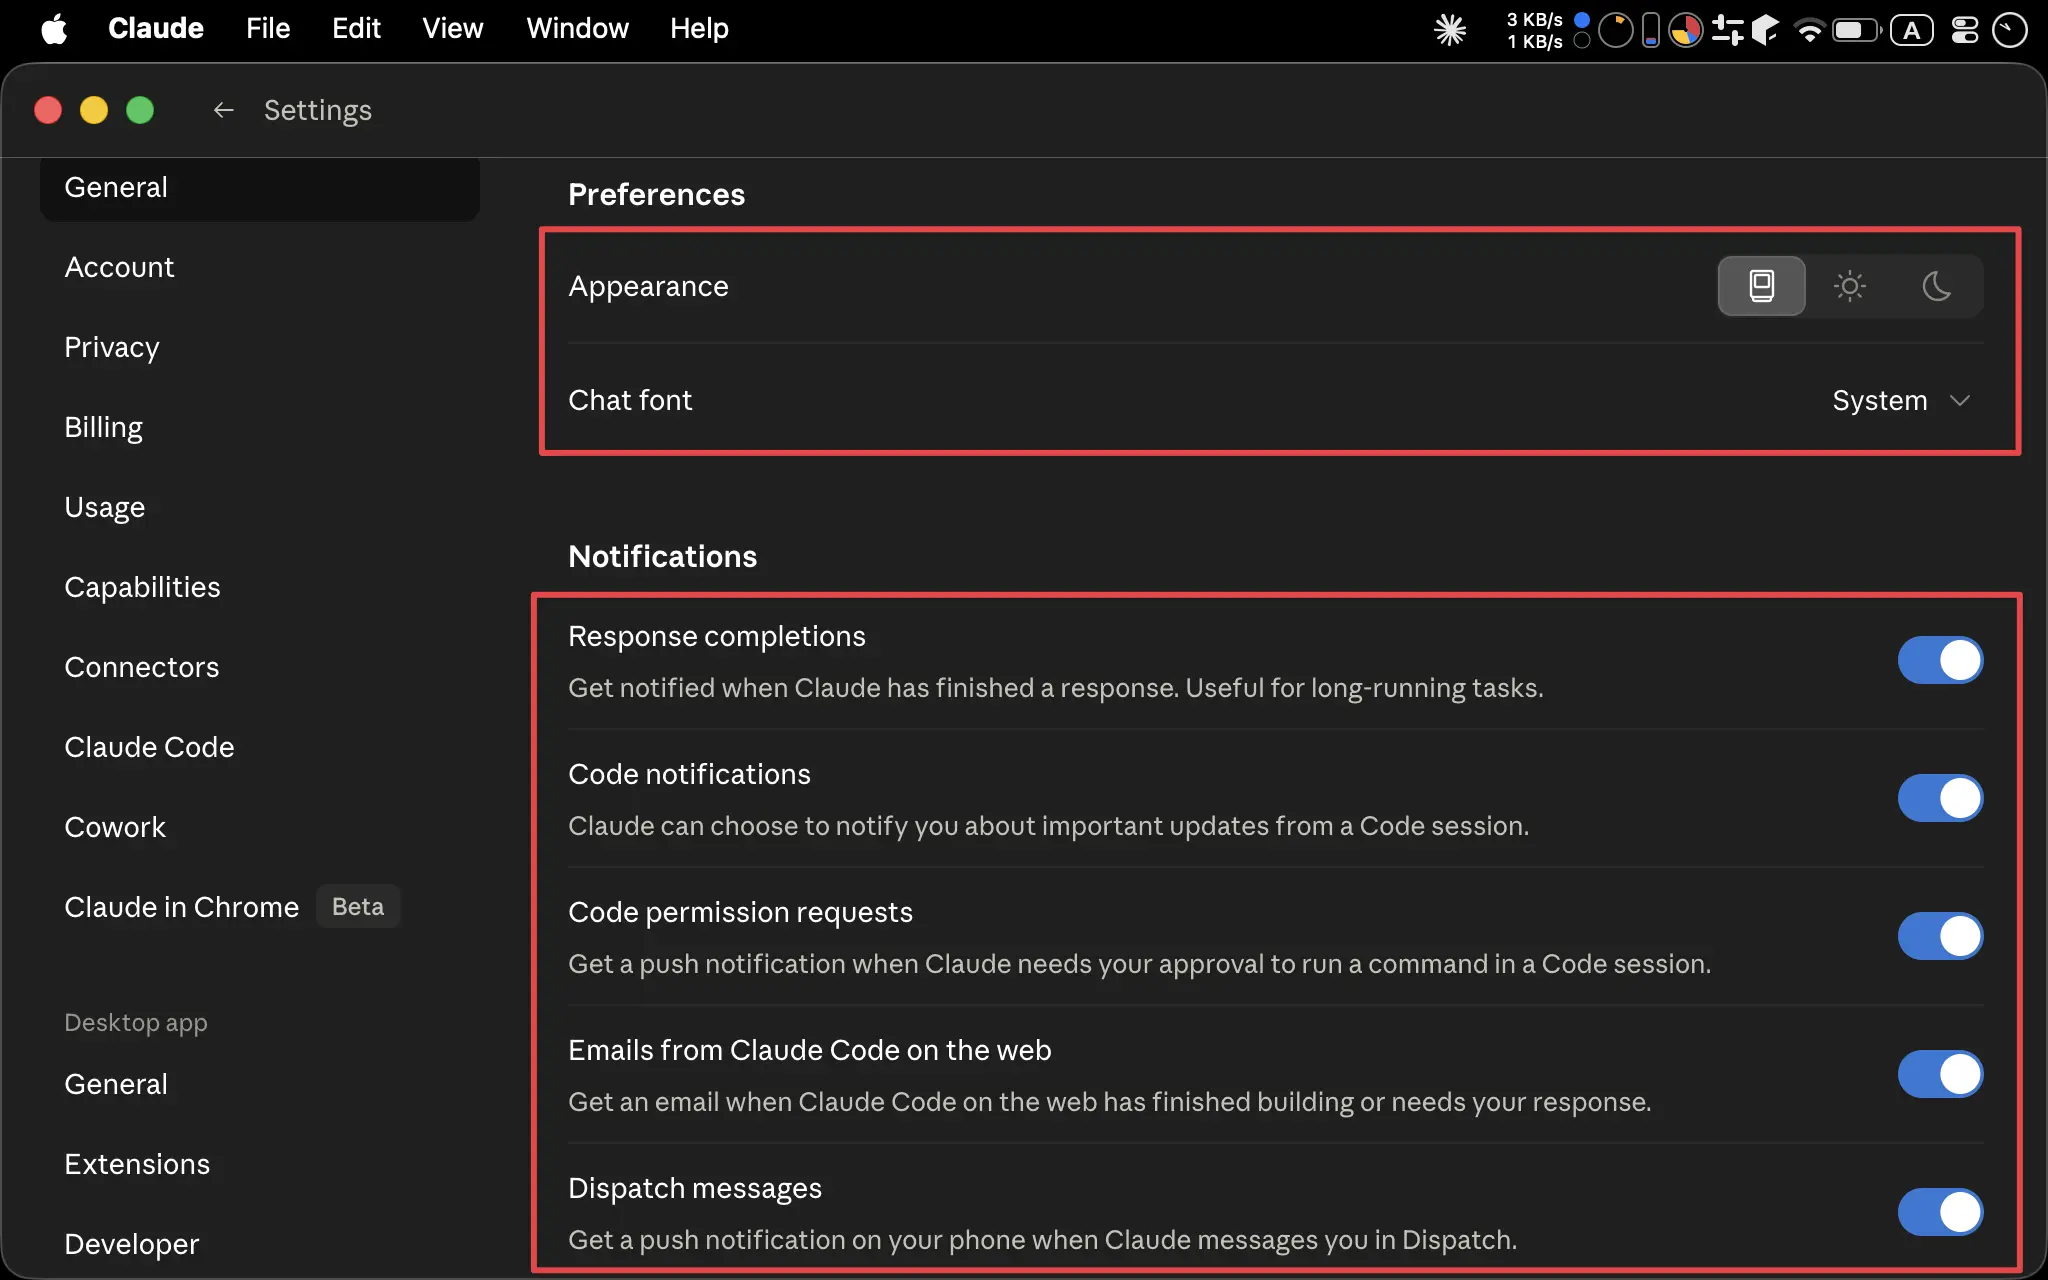This screenshot has width=2048, height=1280.
Task: Switch to dark appearance moon icon
Action: [1937, 286]
